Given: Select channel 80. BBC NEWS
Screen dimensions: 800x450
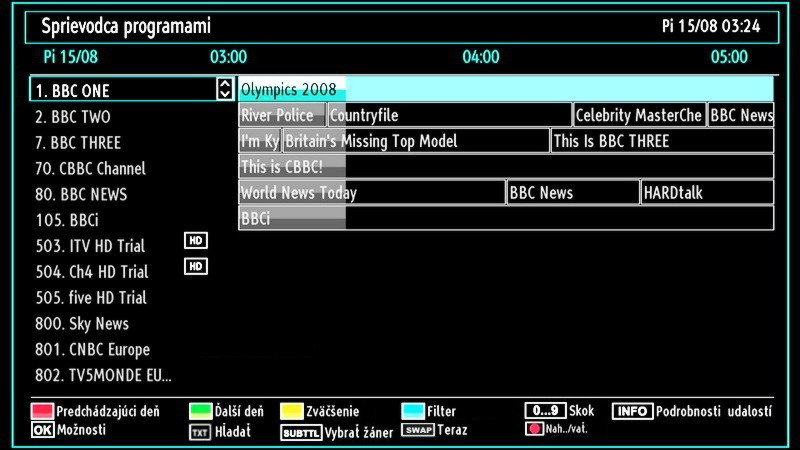Looking at the screenshot, I should point(81,194).
